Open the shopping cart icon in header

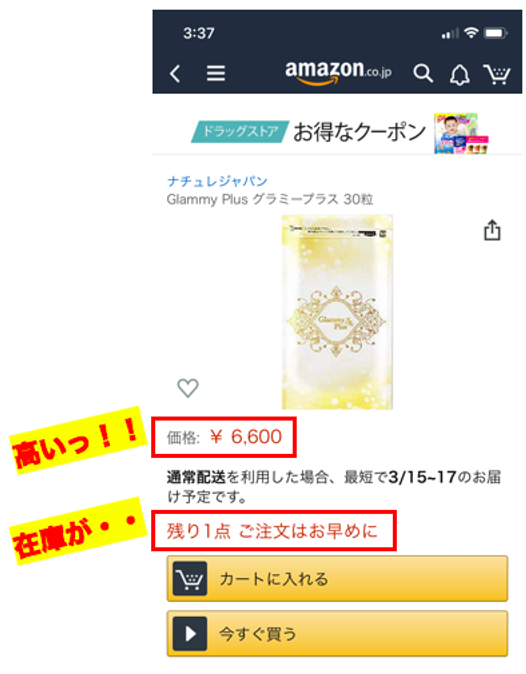click(497, 74)
